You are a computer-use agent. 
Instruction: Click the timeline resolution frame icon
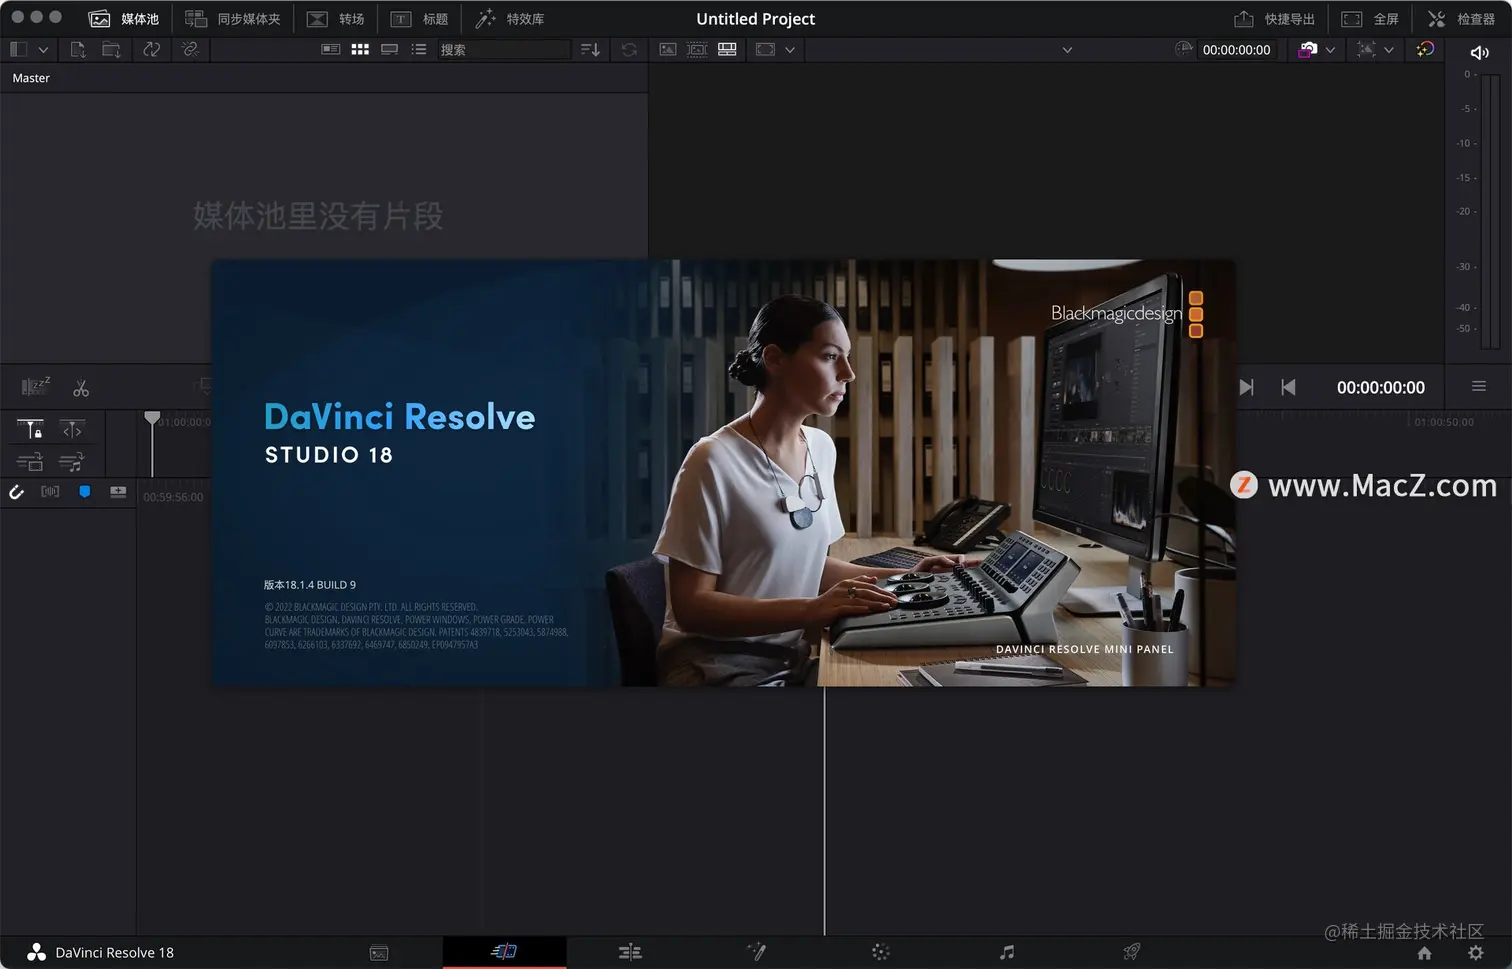point(1366,49)
